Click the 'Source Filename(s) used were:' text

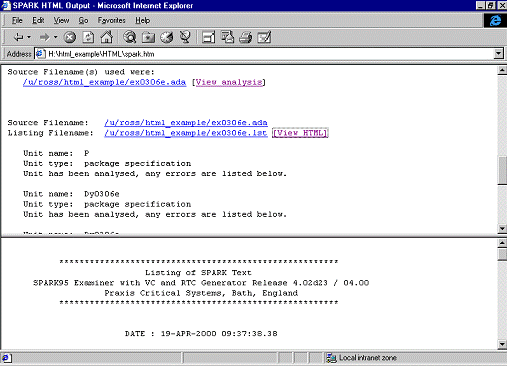tap(81, 72)
